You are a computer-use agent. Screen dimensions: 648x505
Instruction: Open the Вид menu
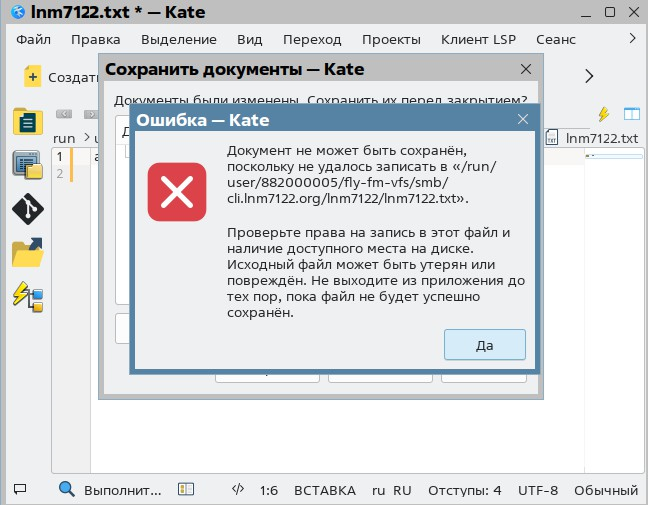tap(250, 40)
